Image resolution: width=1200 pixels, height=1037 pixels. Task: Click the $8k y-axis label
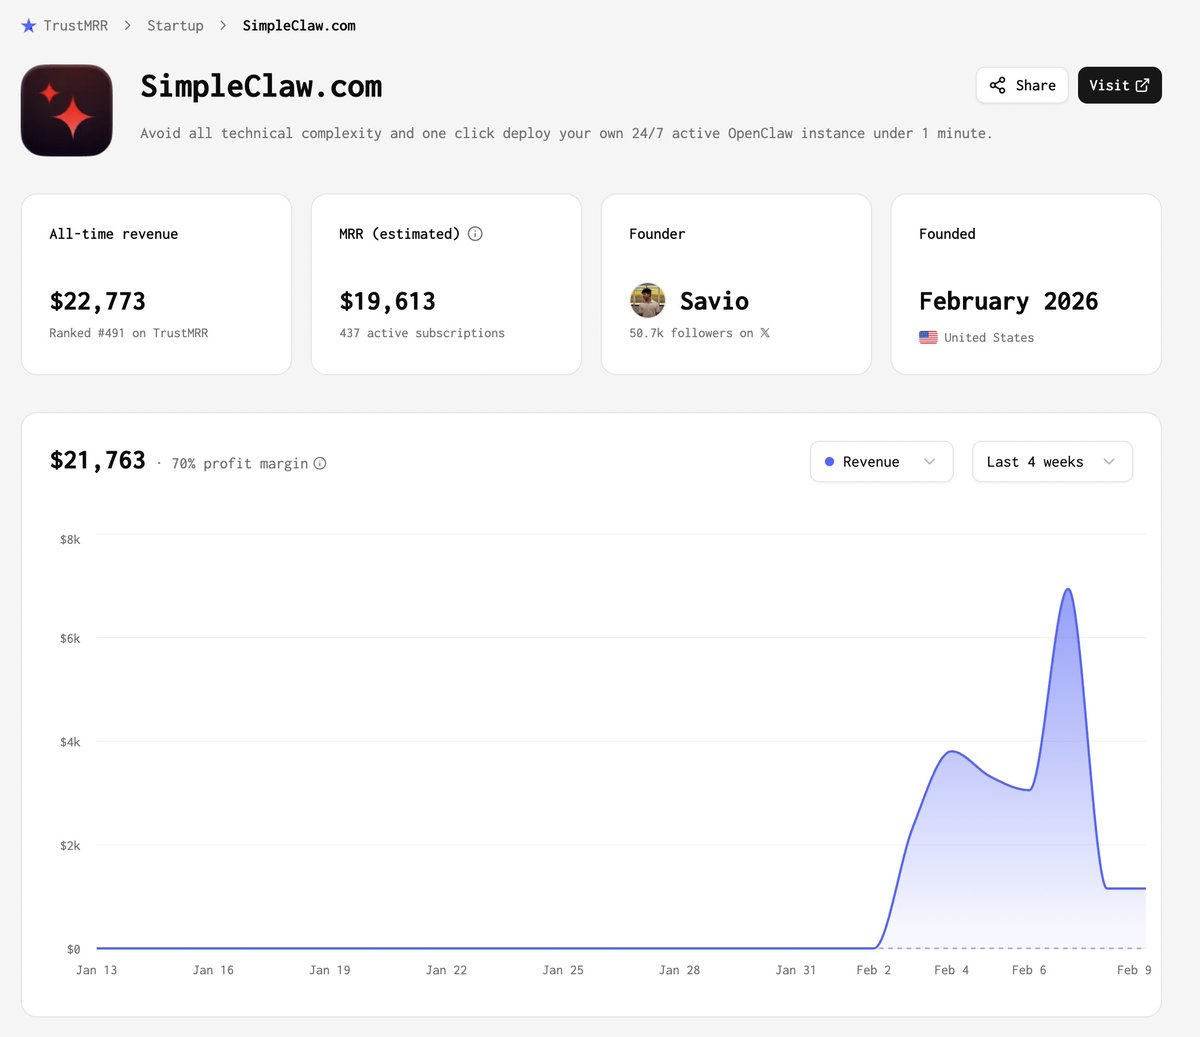click(70, 540)
